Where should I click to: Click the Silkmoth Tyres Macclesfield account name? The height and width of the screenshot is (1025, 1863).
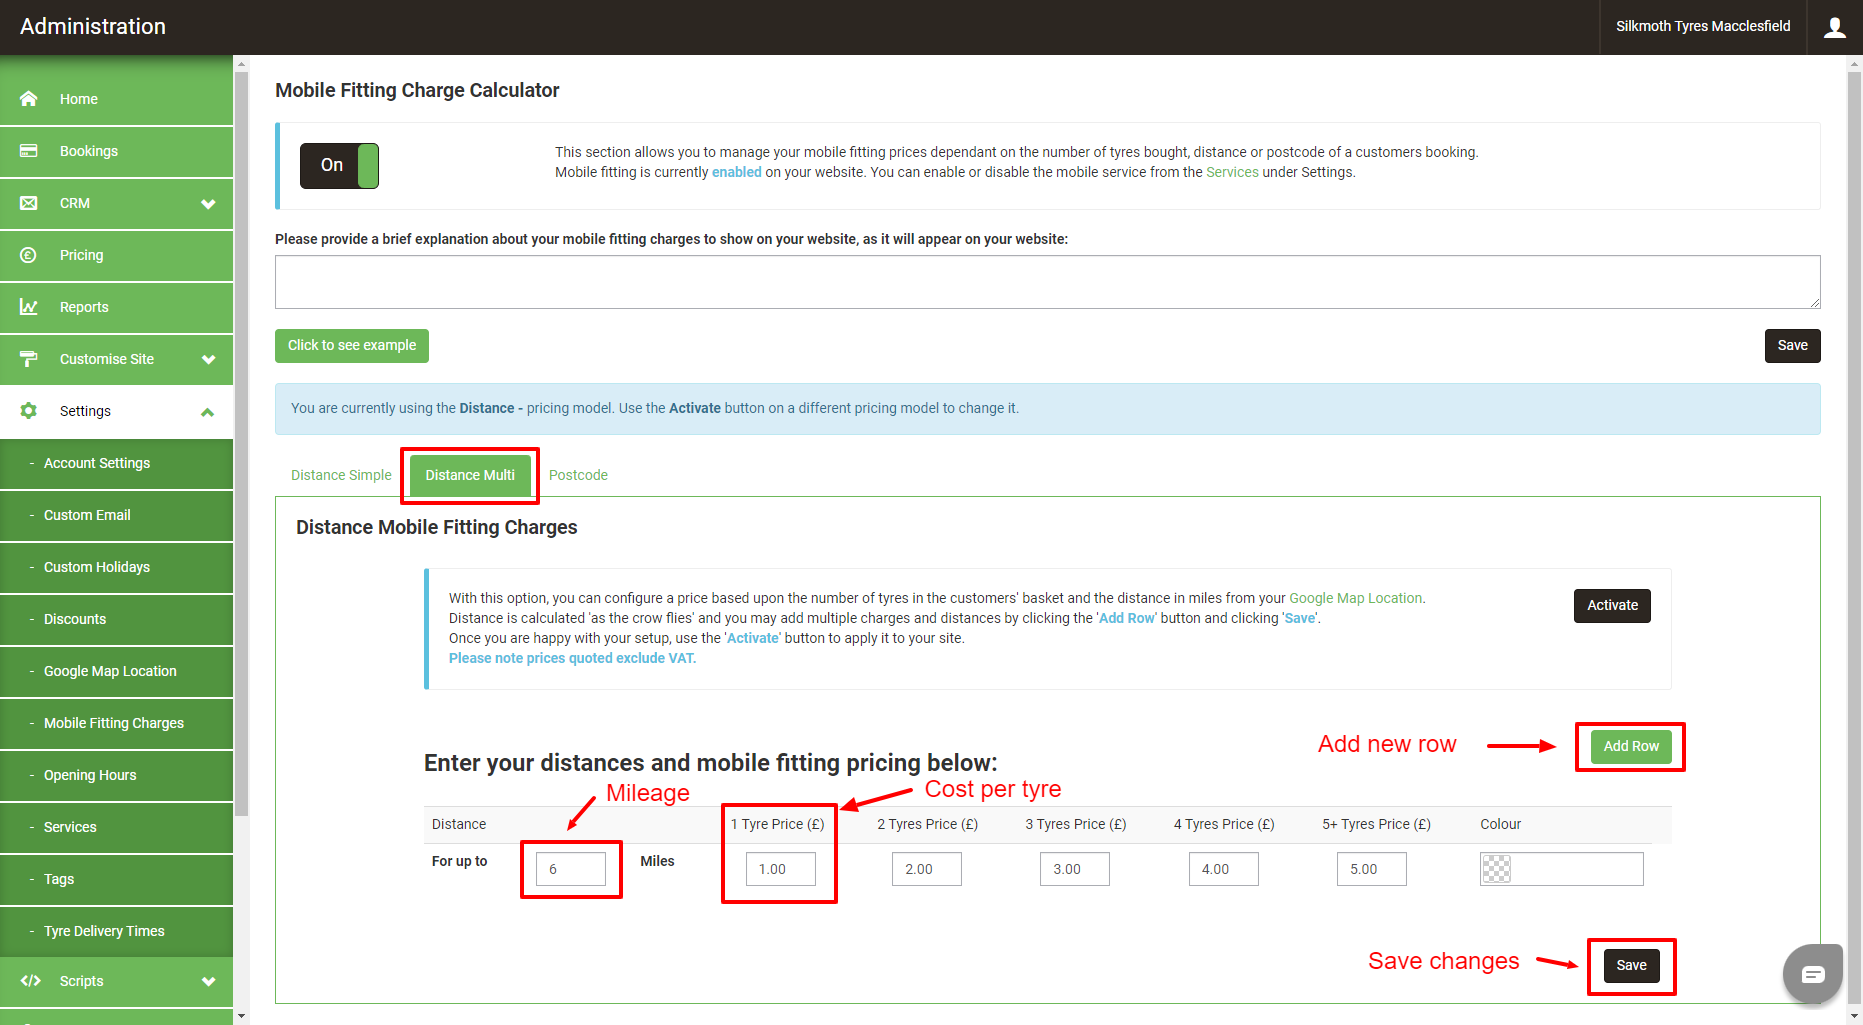[x=1703, y=27]
